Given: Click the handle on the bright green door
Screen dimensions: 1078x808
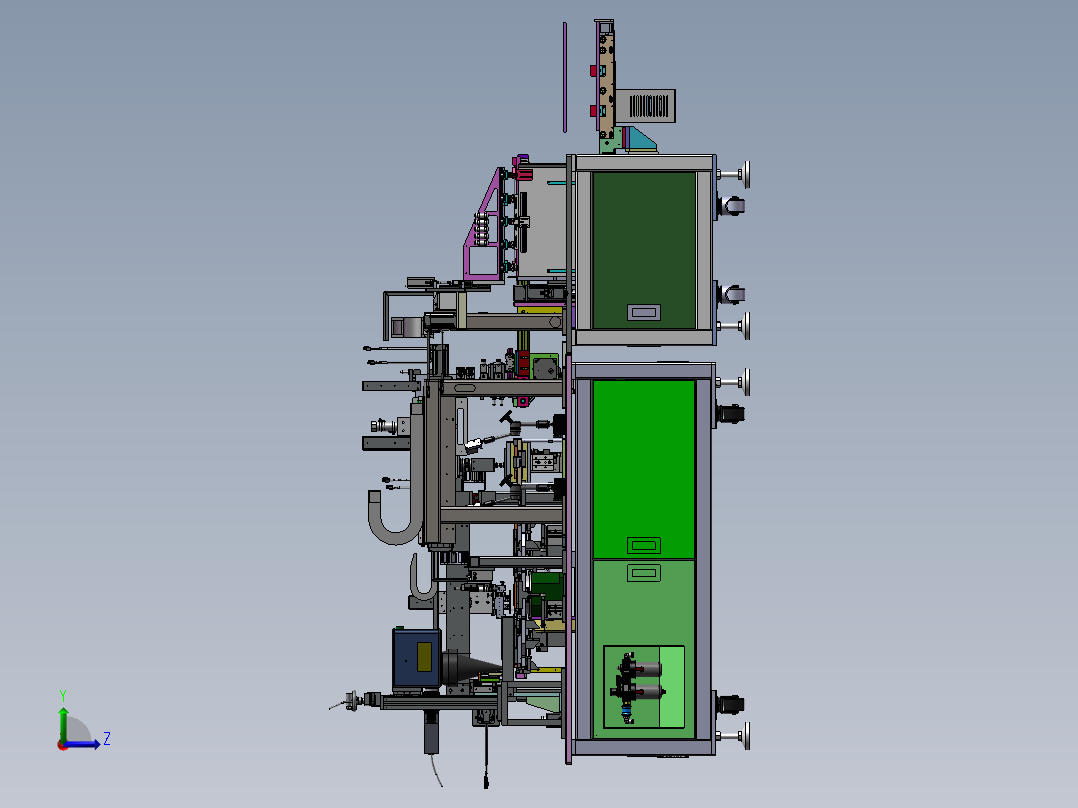Looking at the screenshot, I should coord(644,545).
